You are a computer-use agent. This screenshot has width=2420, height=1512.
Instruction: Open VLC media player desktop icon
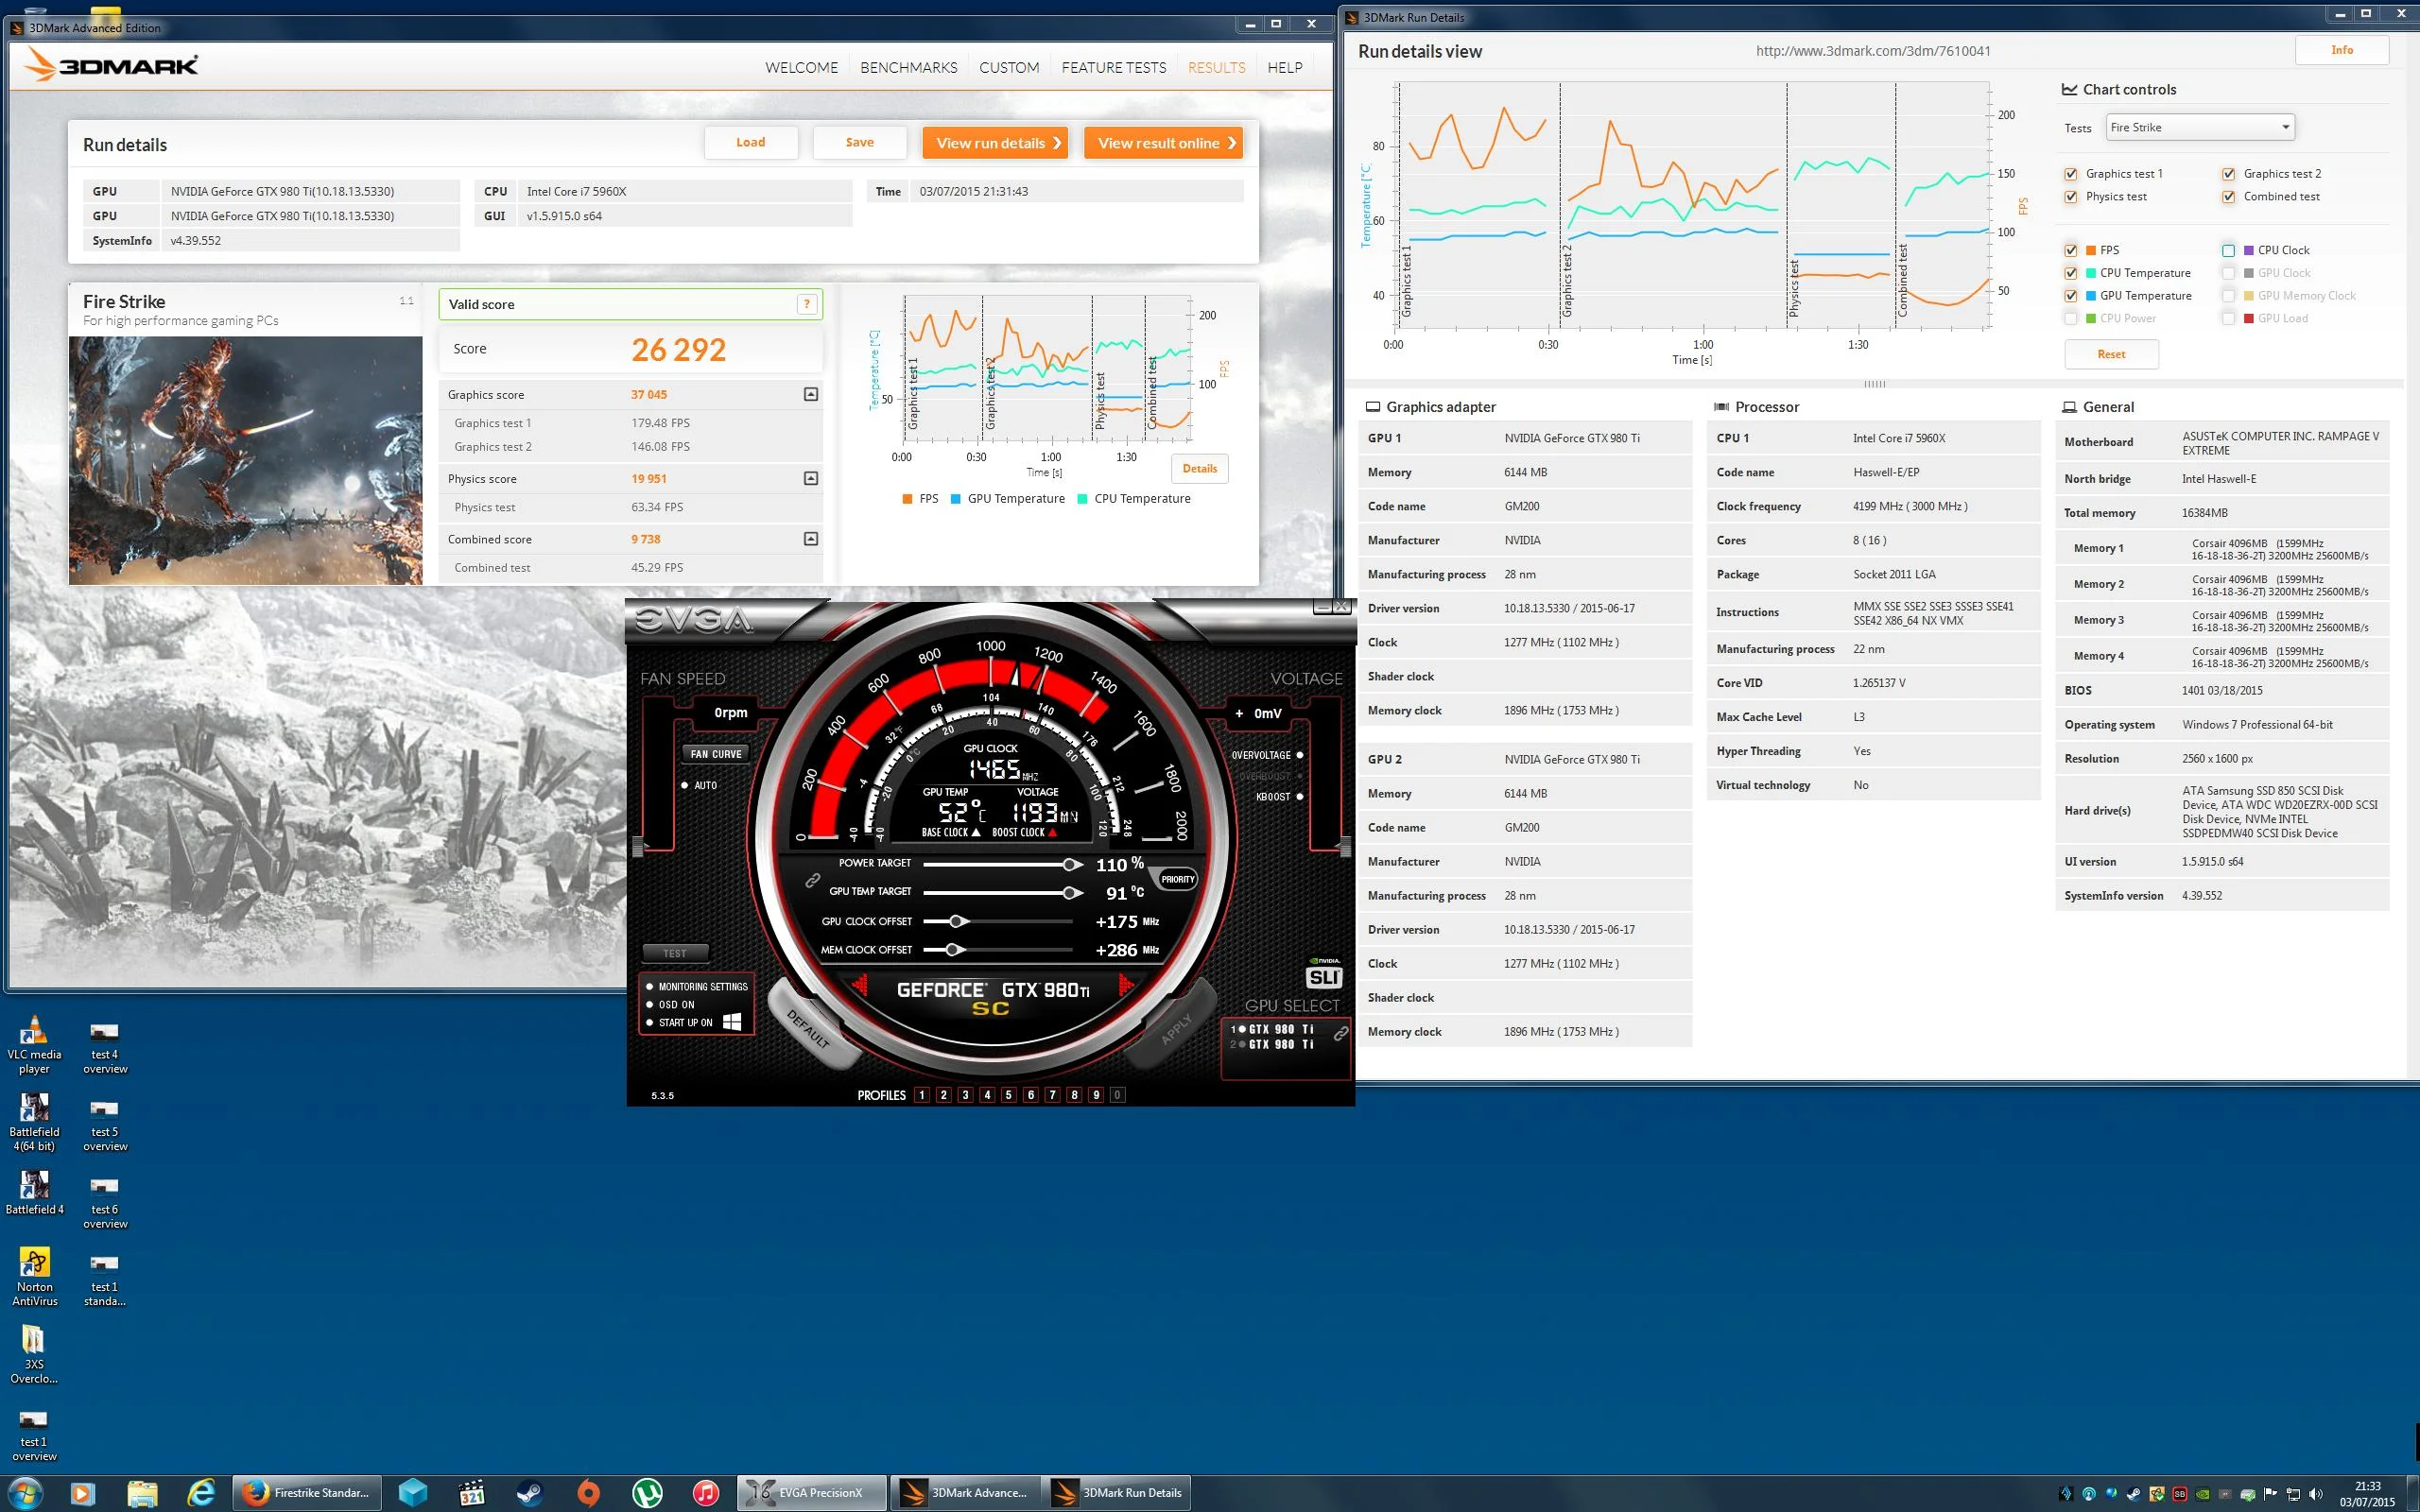[x=34, y=1044]
